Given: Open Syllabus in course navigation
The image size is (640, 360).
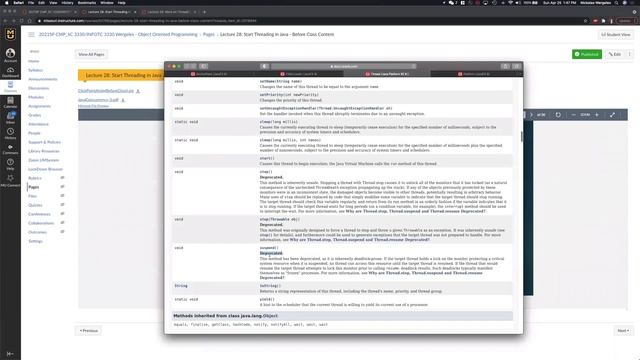Looking at the screenshot, I should [36, 70].
